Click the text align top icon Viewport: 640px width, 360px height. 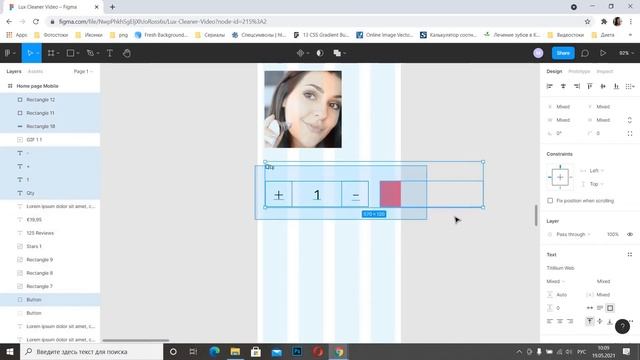tap(590, 322)
